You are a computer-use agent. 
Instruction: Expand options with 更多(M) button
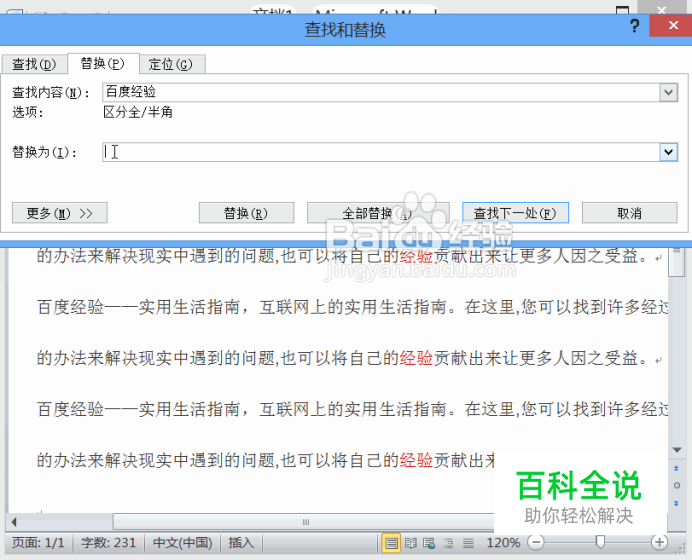point(60,213)
